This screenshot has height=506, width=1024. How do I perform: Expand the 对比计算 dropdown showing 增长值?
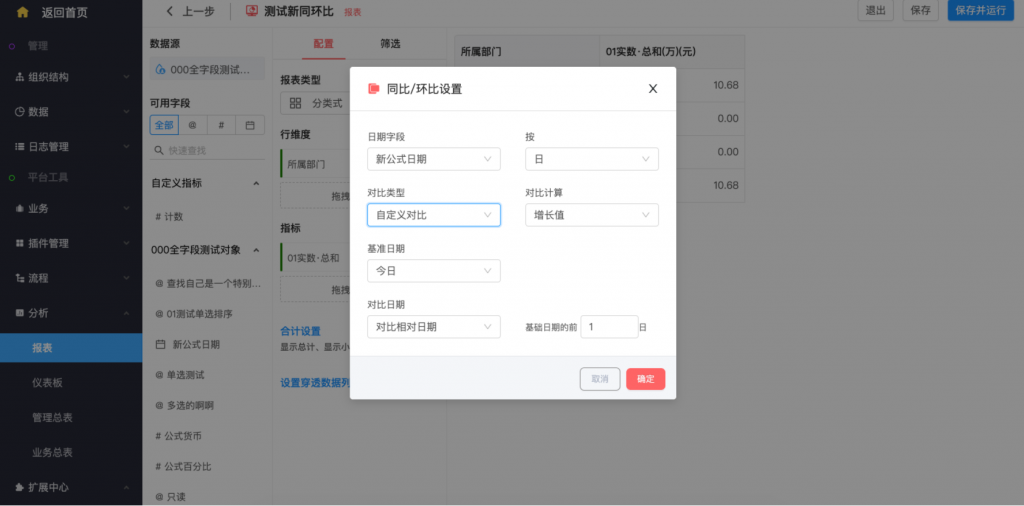click(x=591, y=215)
